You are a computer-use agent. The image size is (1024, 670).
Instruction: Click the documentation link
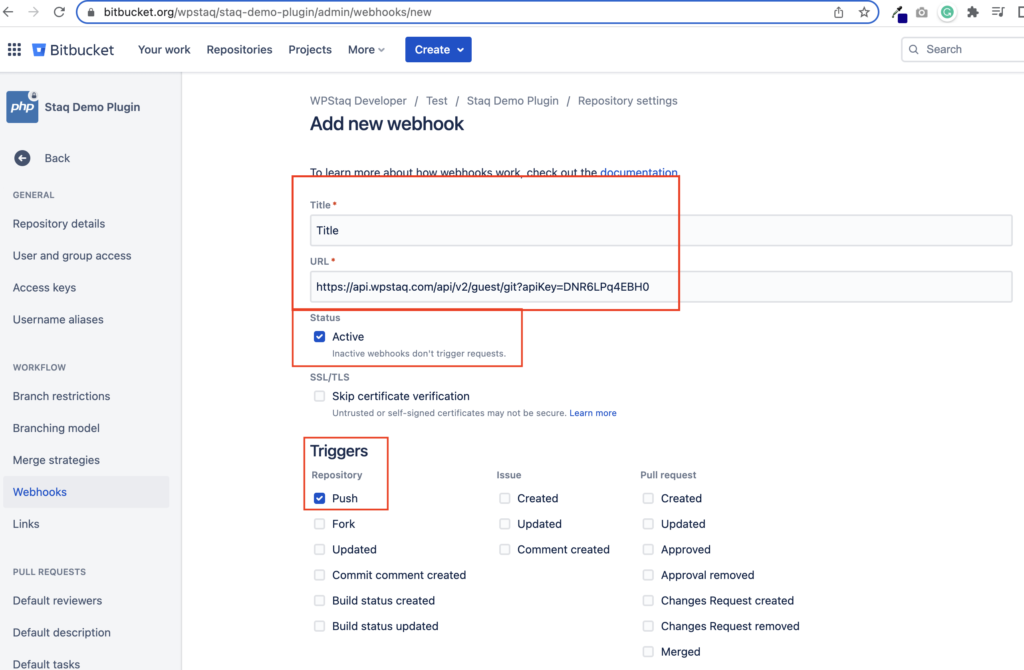(639, 172)
